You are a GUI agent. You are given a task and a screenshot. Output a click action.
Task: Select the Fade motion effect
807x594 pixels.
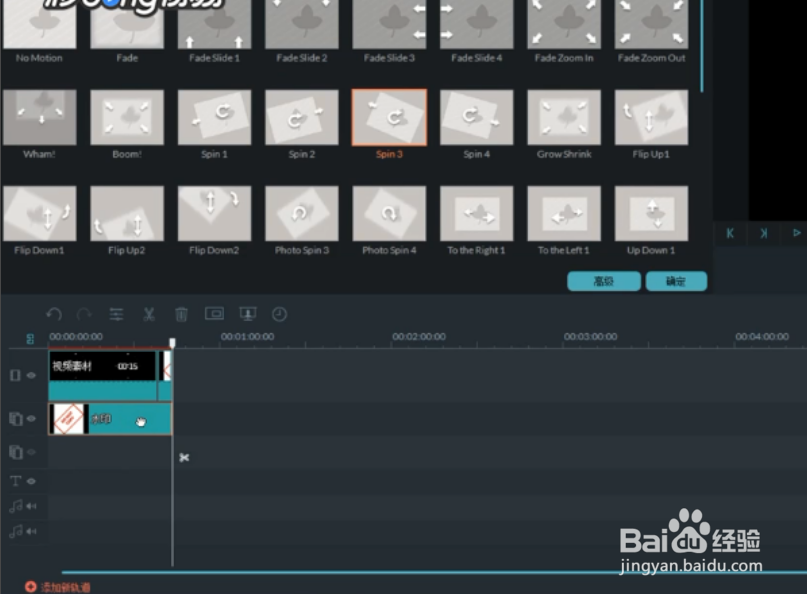click(x=127, y=25)
